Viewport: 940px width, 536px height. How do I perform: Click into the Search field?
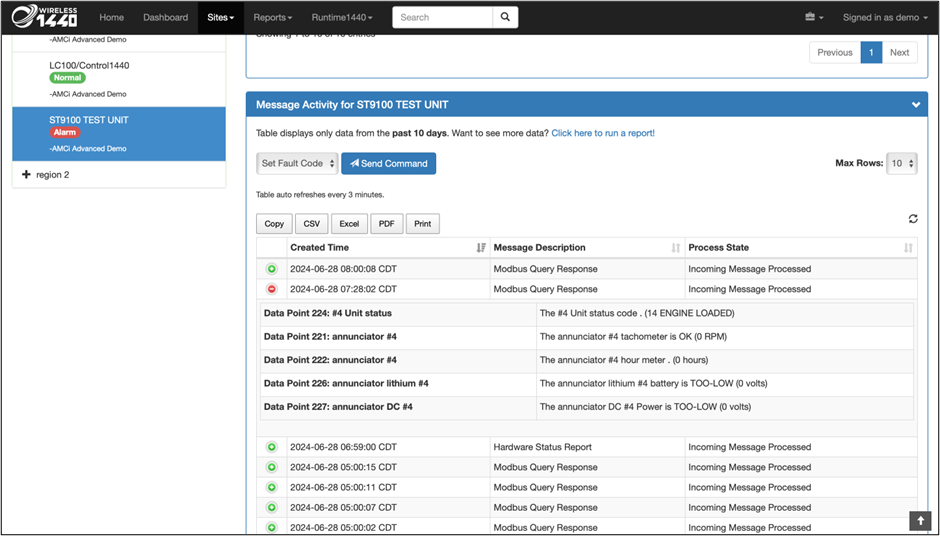point(442,17)
